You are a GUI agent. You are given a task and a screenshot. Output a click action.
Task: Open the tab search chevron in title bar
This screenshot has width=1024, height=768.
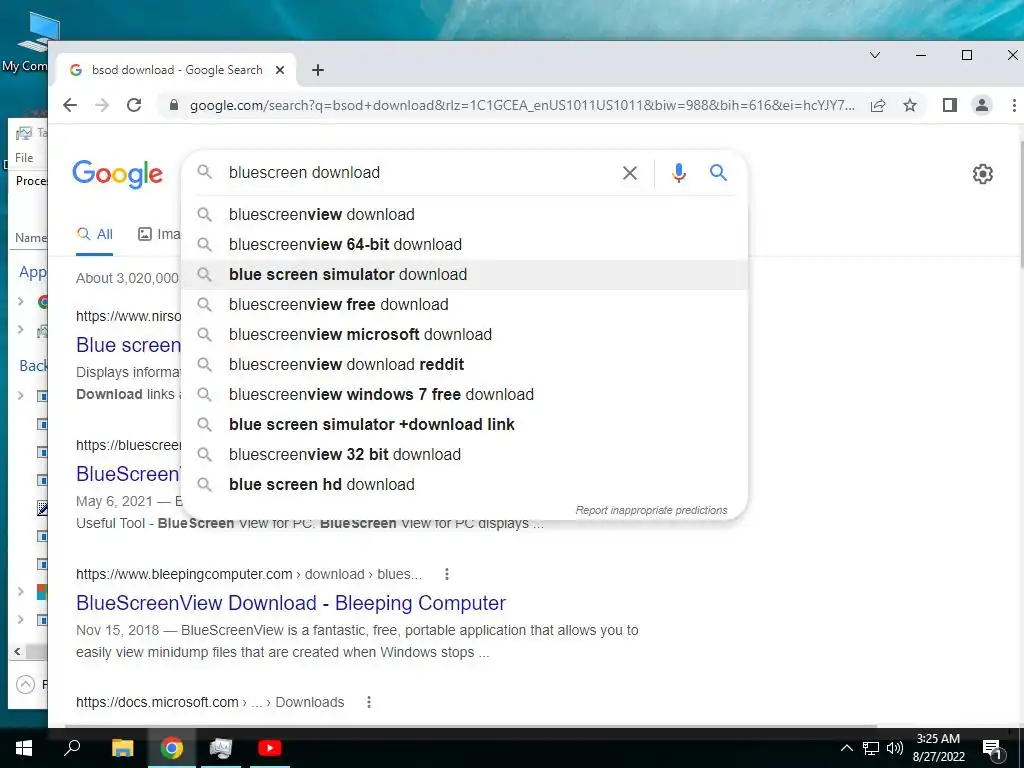click(875, 56)
